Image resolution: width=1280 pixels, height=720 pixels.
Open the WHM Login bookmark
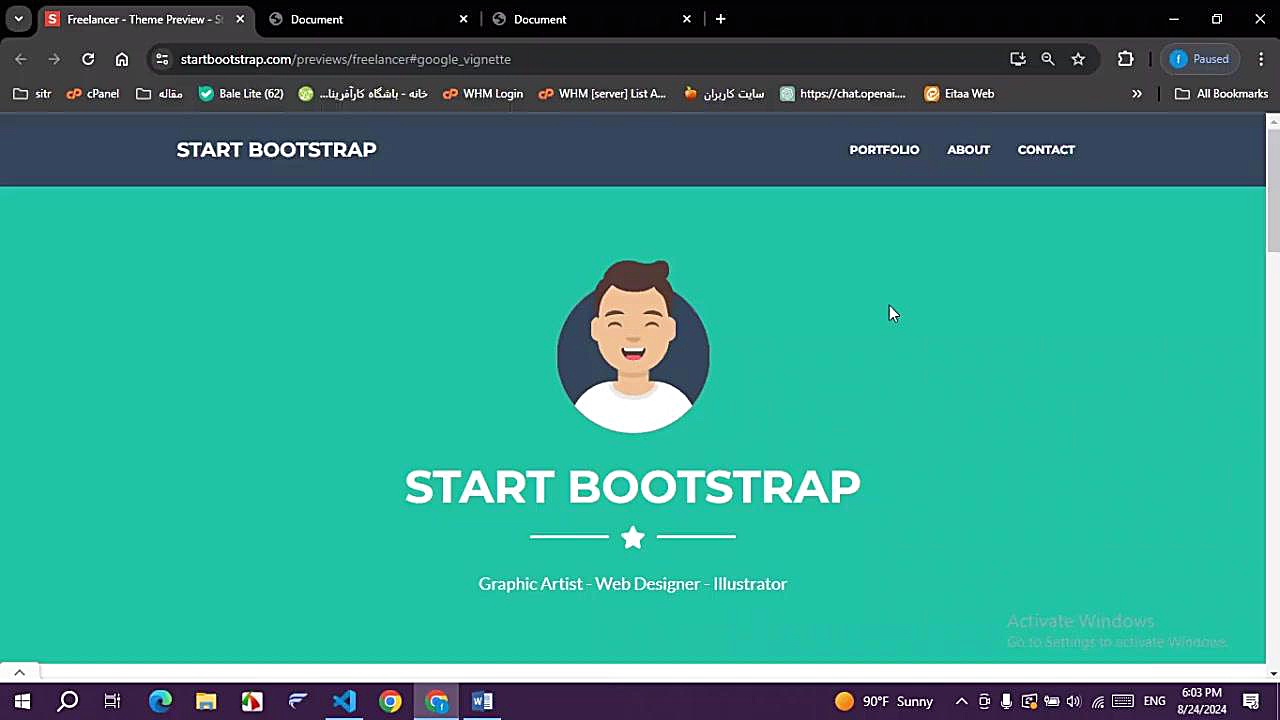coord(483,93)
